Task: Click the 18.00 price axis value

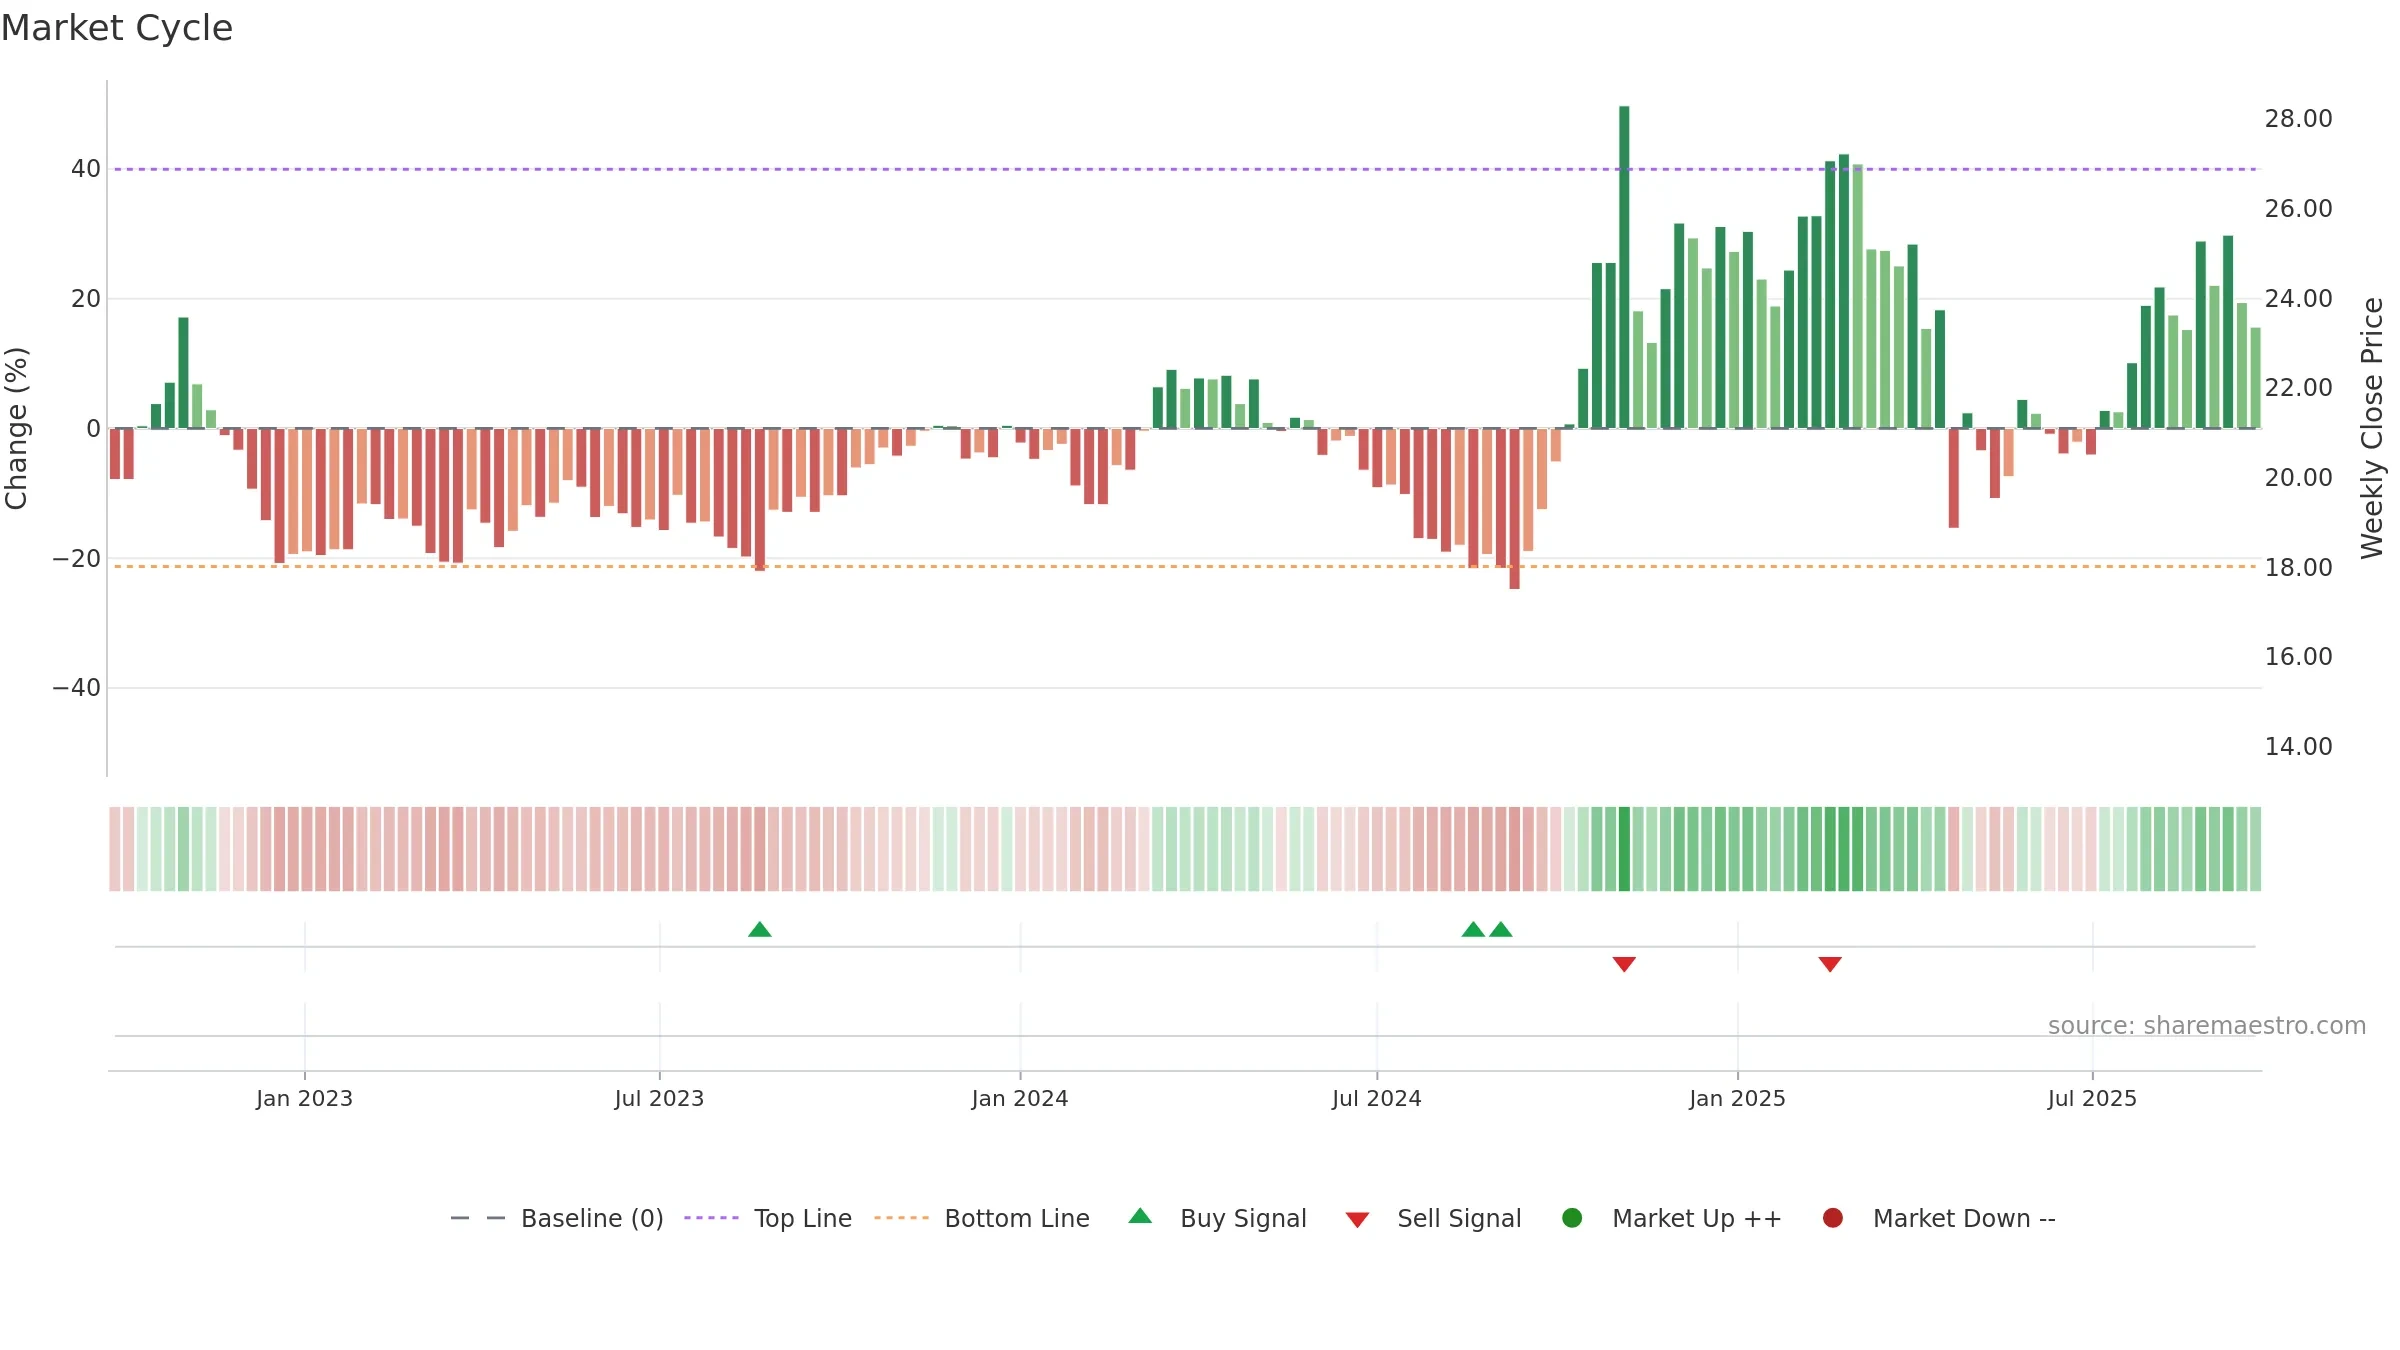Action: 2298,568
